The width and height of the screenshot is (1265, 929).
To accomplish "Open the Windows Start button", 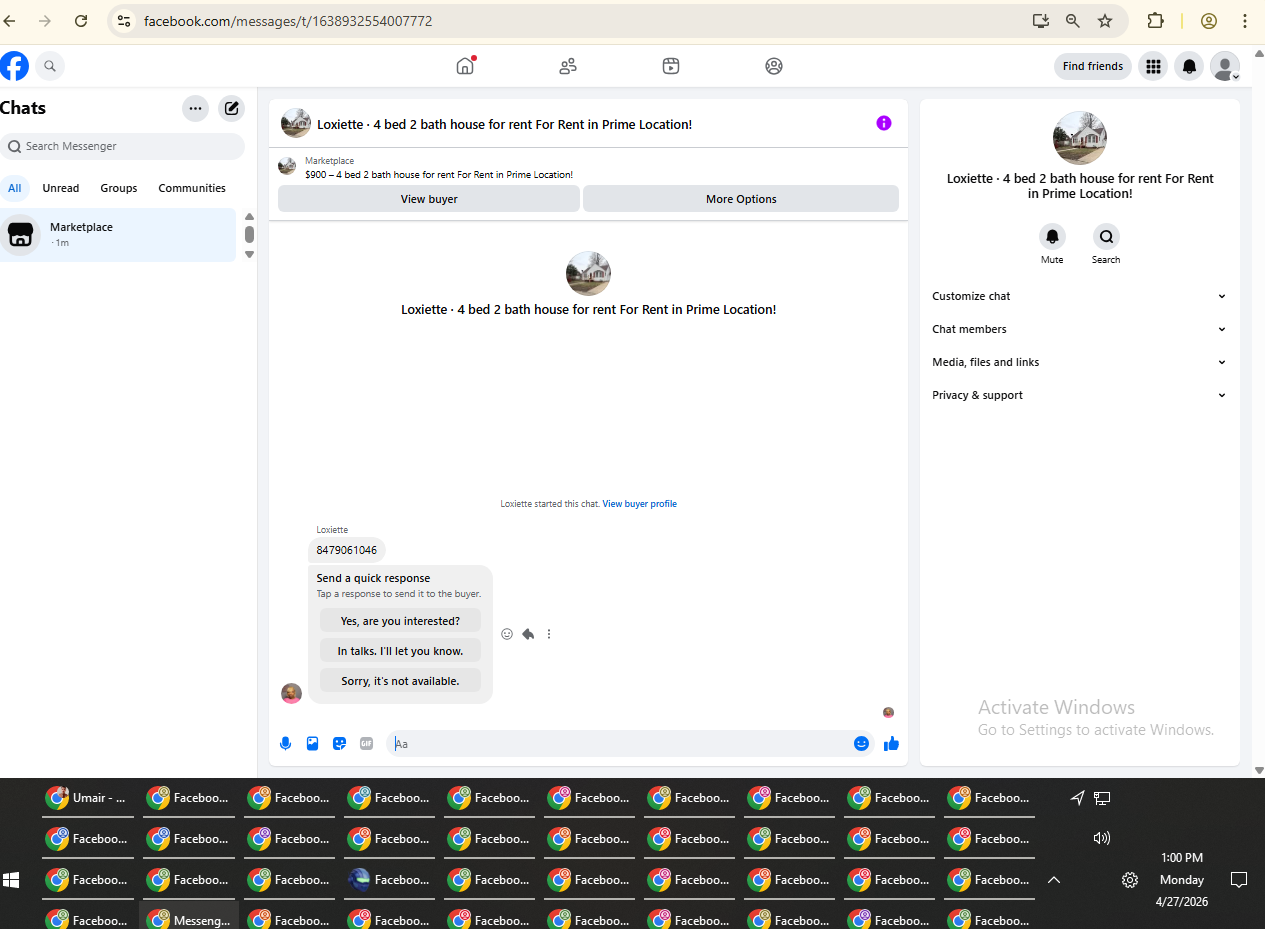I will (x=12, y=880).
